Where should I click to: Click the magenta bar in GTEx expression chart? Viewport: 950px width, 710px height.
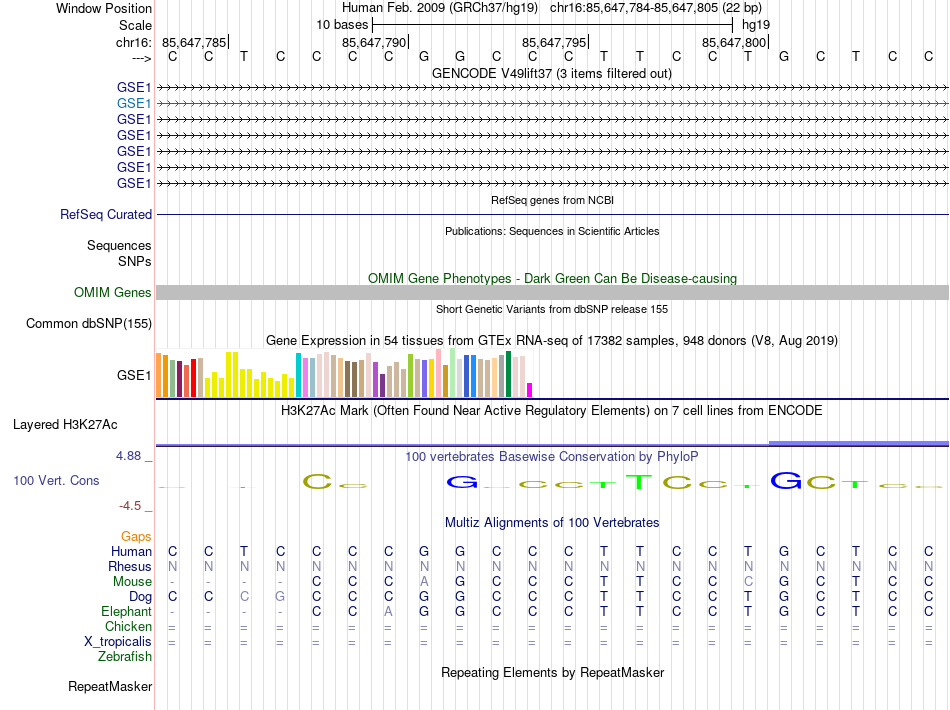click(x=530, y=390)
